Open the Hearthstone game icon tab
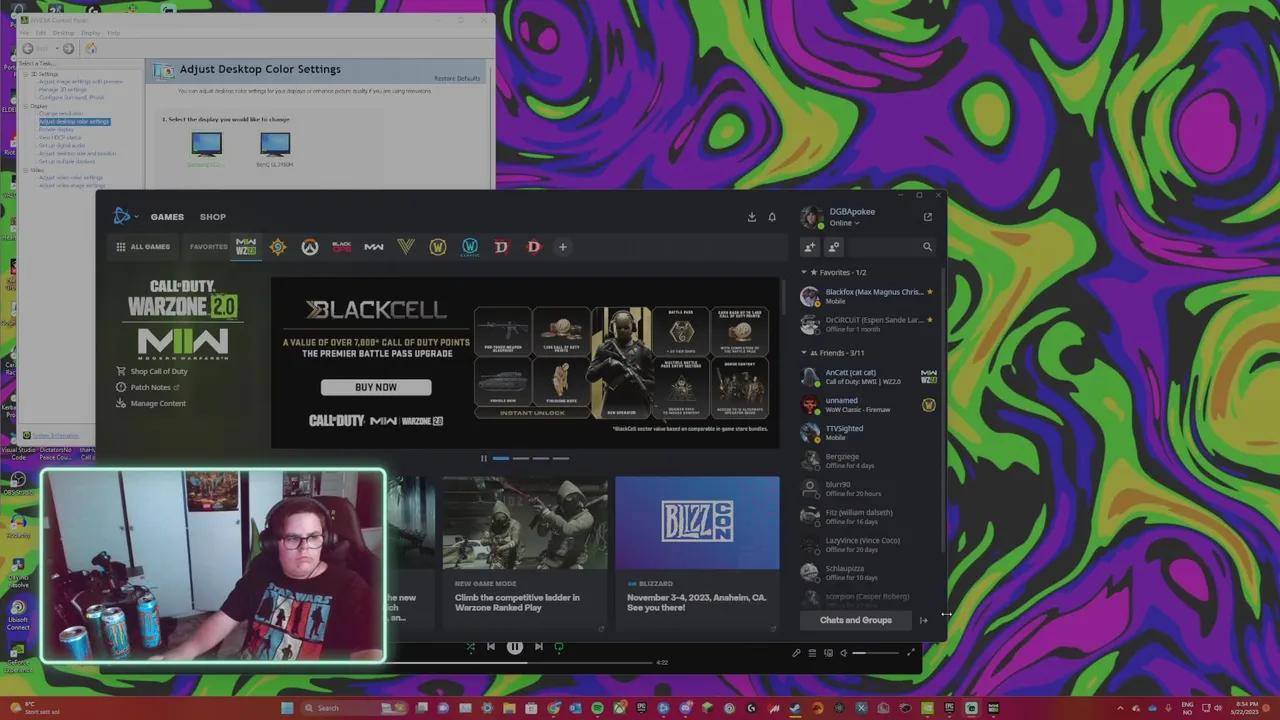Image resolution: width=1280 pixels, height=720 pixels. pyautogui.click(x=278, y=247)
